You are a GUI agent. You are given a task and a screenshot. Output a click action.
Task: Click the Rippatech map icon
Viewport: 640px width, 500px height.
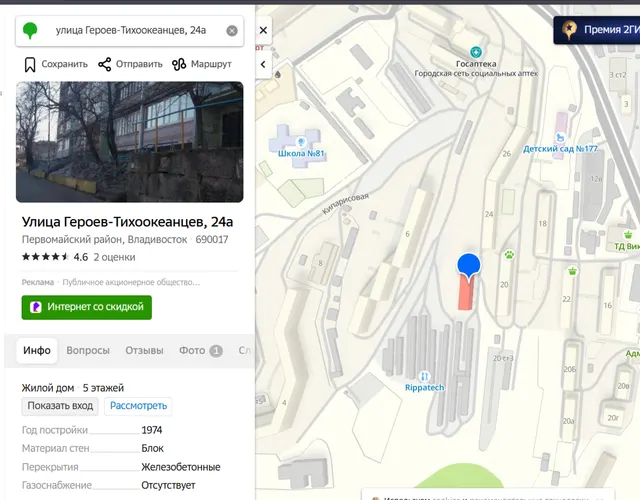(424, 376)
